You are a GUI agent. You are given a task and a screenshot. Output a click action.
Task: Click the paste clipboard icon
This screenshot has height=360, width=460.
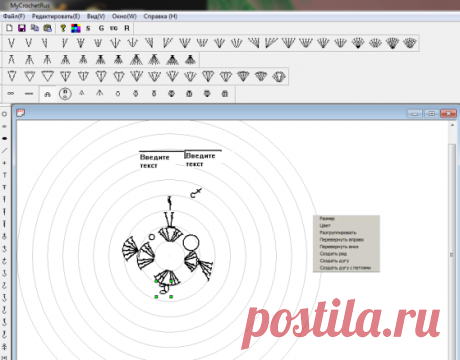(48, 28)
